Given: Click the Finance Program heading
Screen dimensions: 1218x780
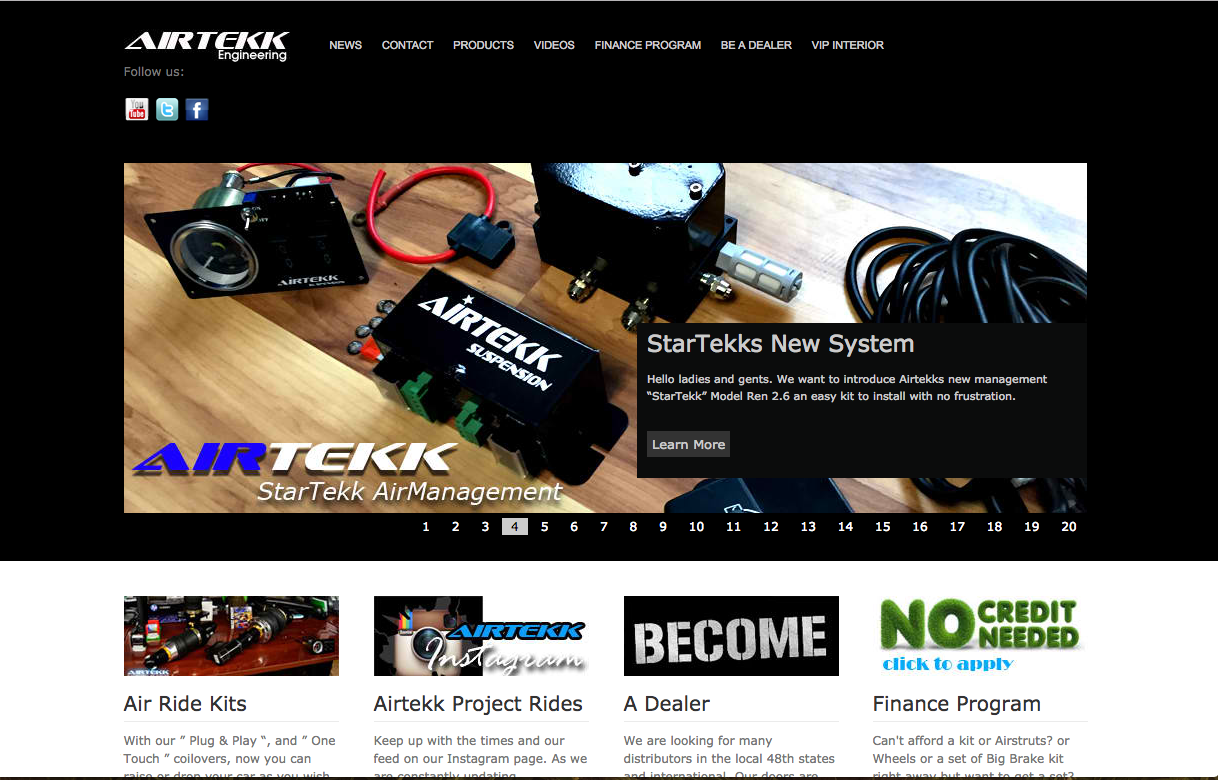Looking at the screenshot, I should click(957, 704).
